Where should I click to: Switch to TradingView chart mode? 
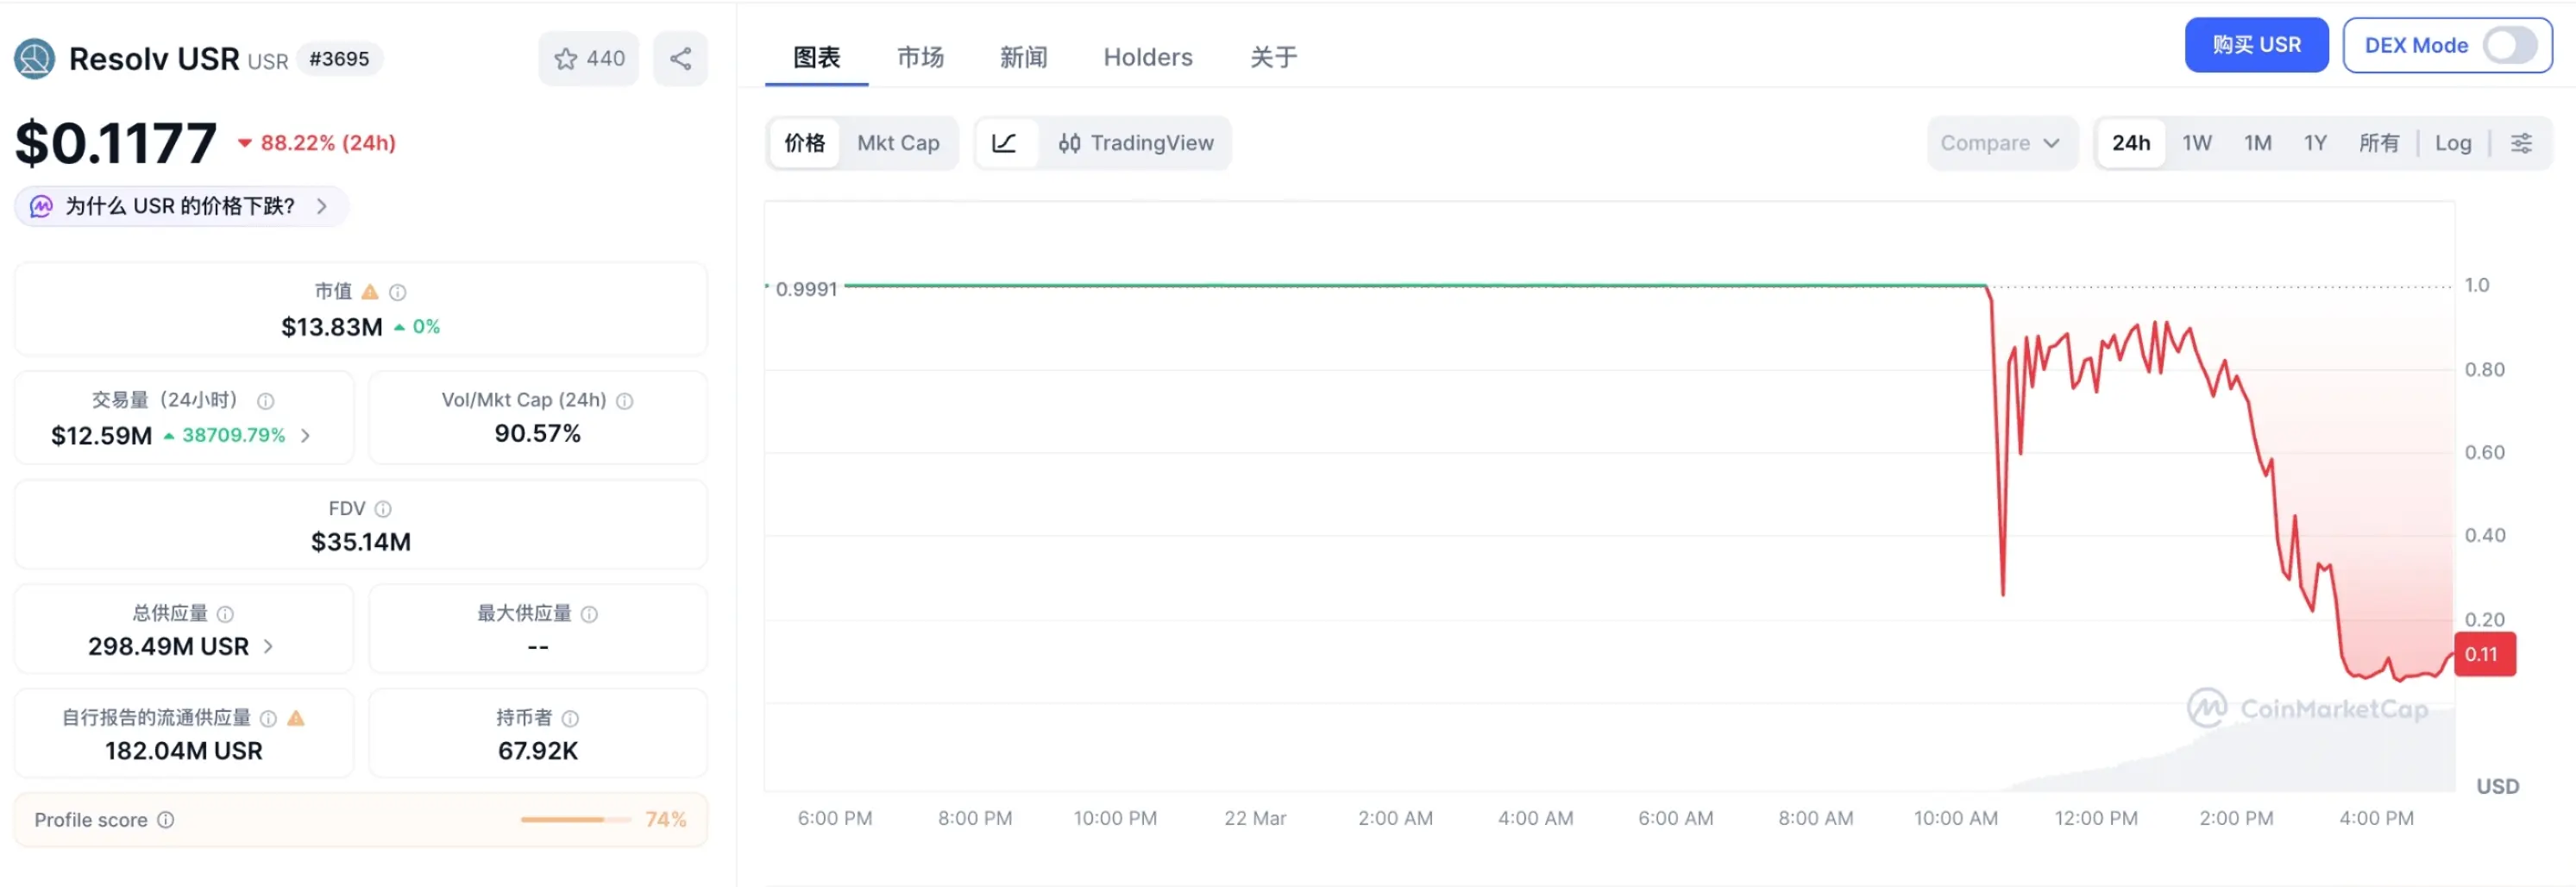click(1136, 143)
